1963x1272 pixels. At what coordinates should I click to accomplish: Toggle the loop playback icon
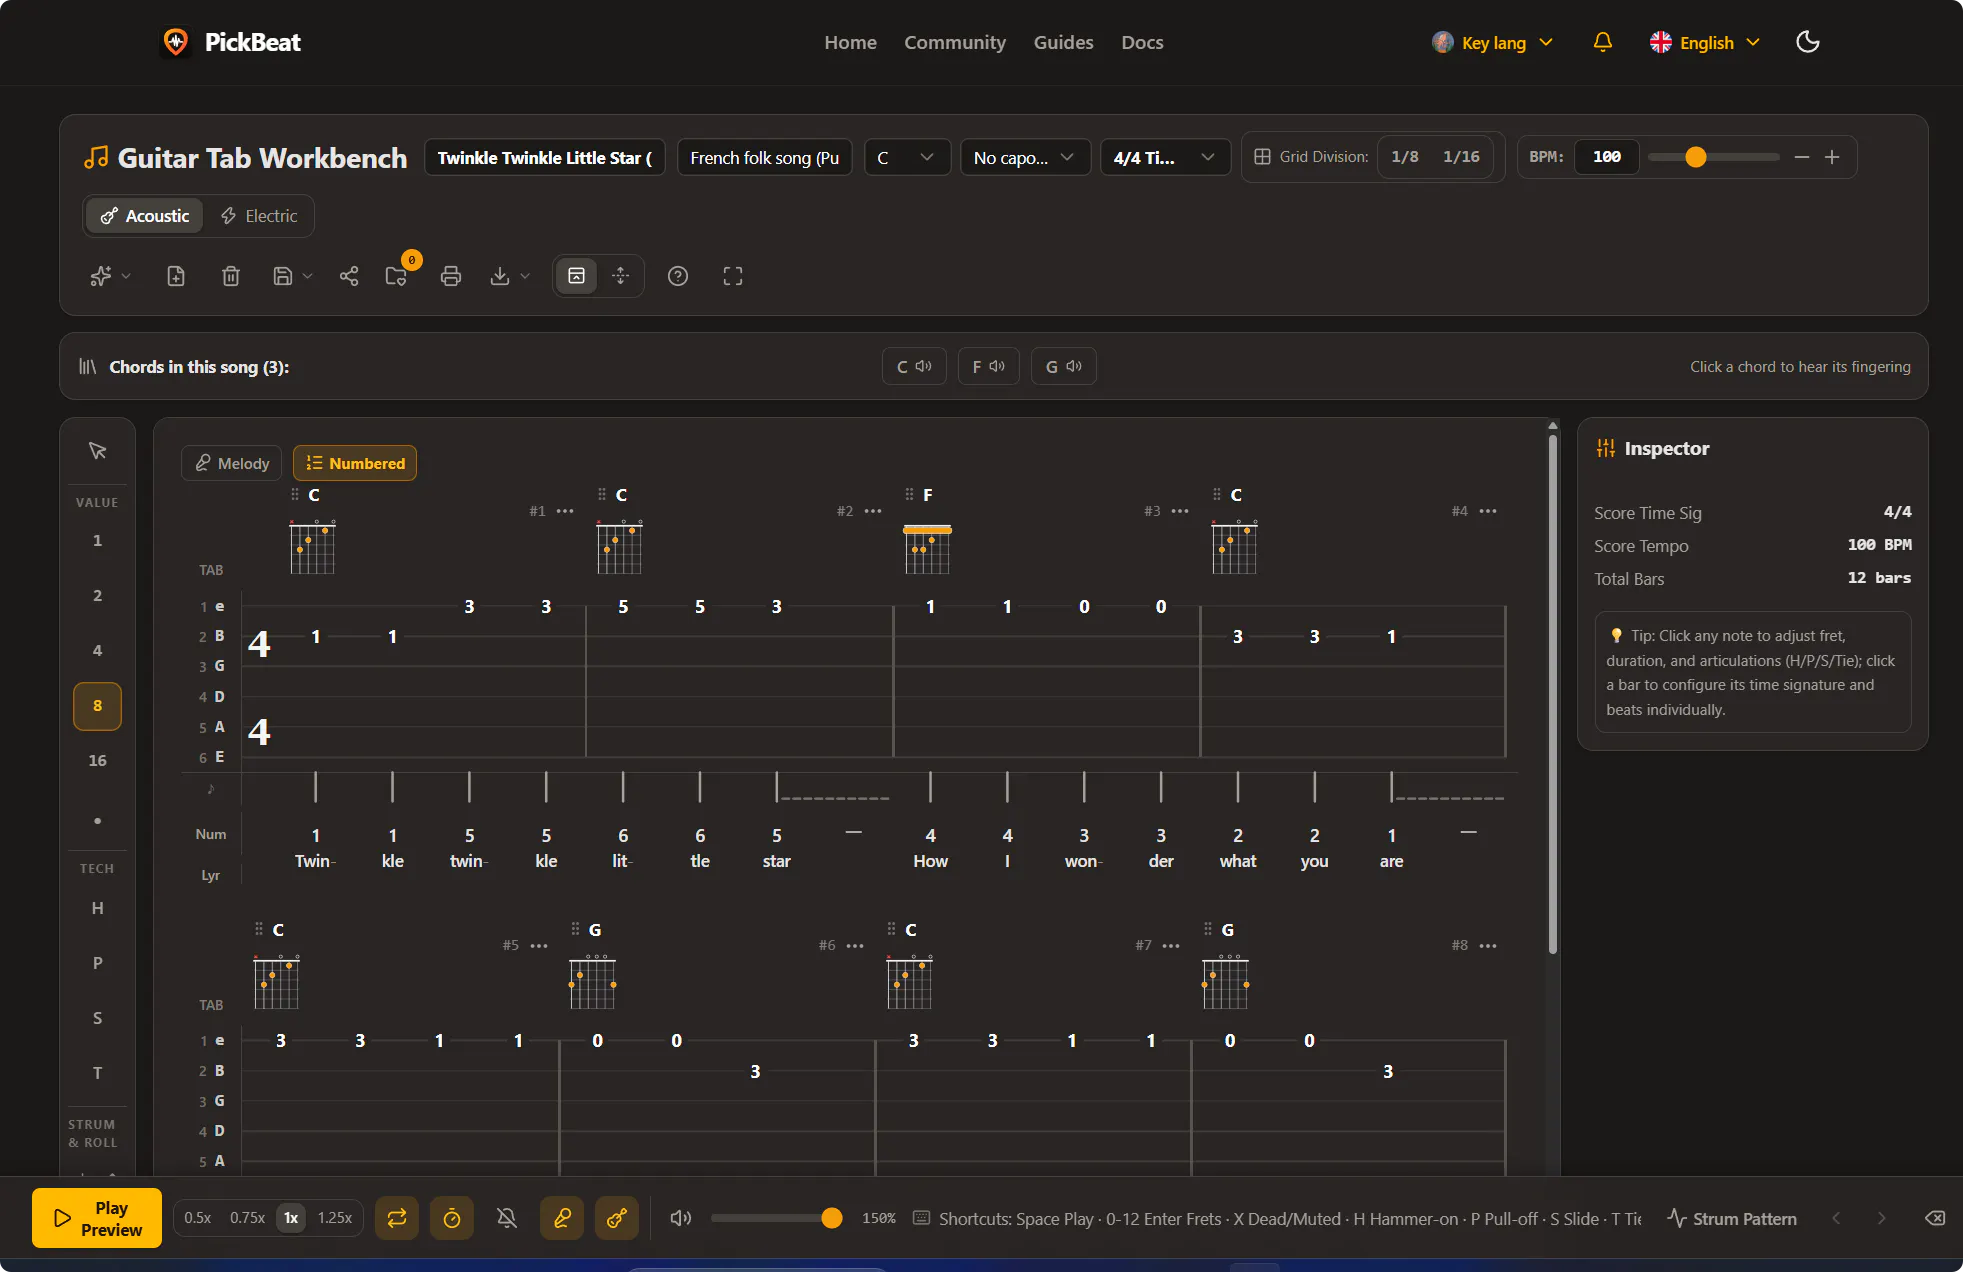click(x=397, y=1218)
